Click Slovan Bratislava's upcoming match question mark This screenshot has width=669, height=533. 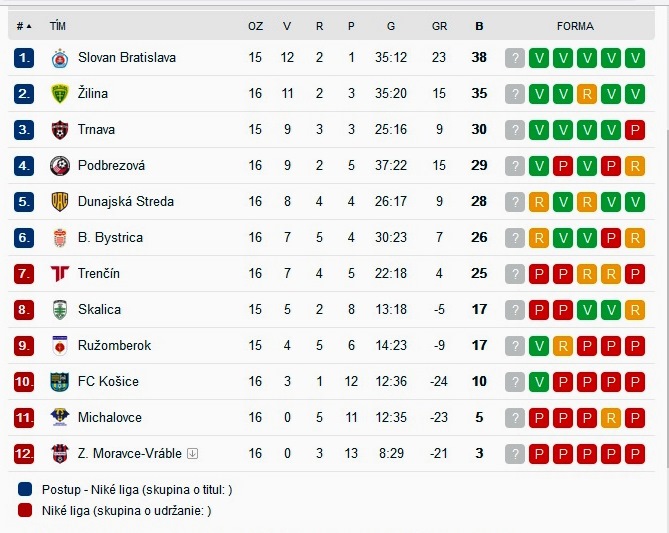[515, 58]
